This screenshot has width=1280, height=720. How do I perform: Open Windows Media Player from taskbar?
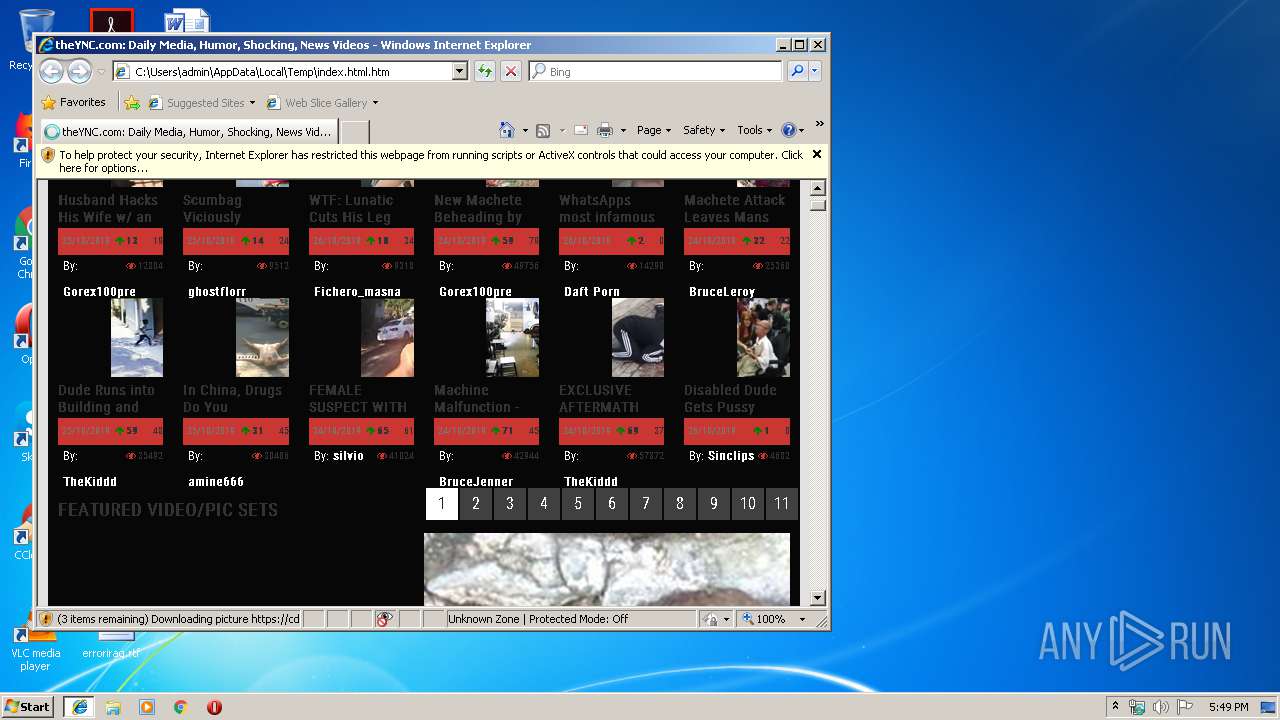[147, 707]
